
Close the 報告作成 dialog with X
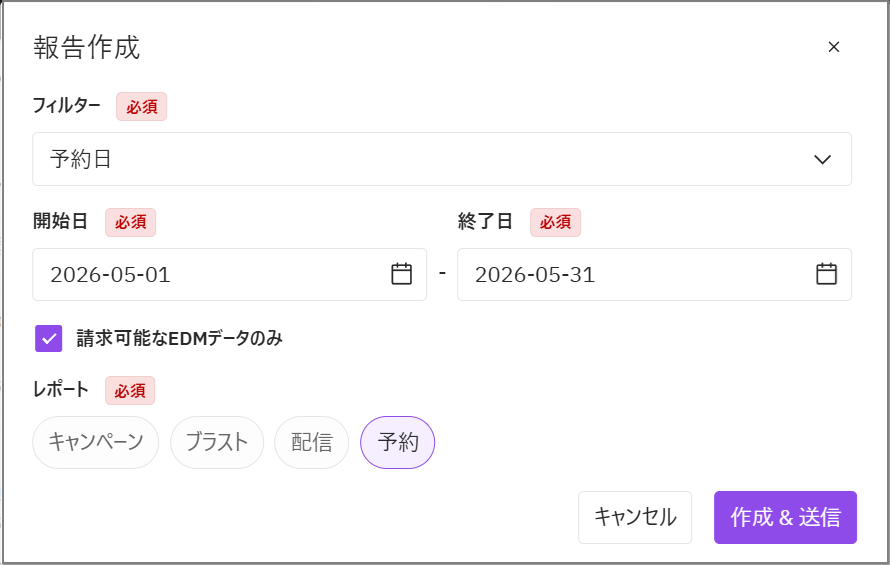click(x=833, y=47)
